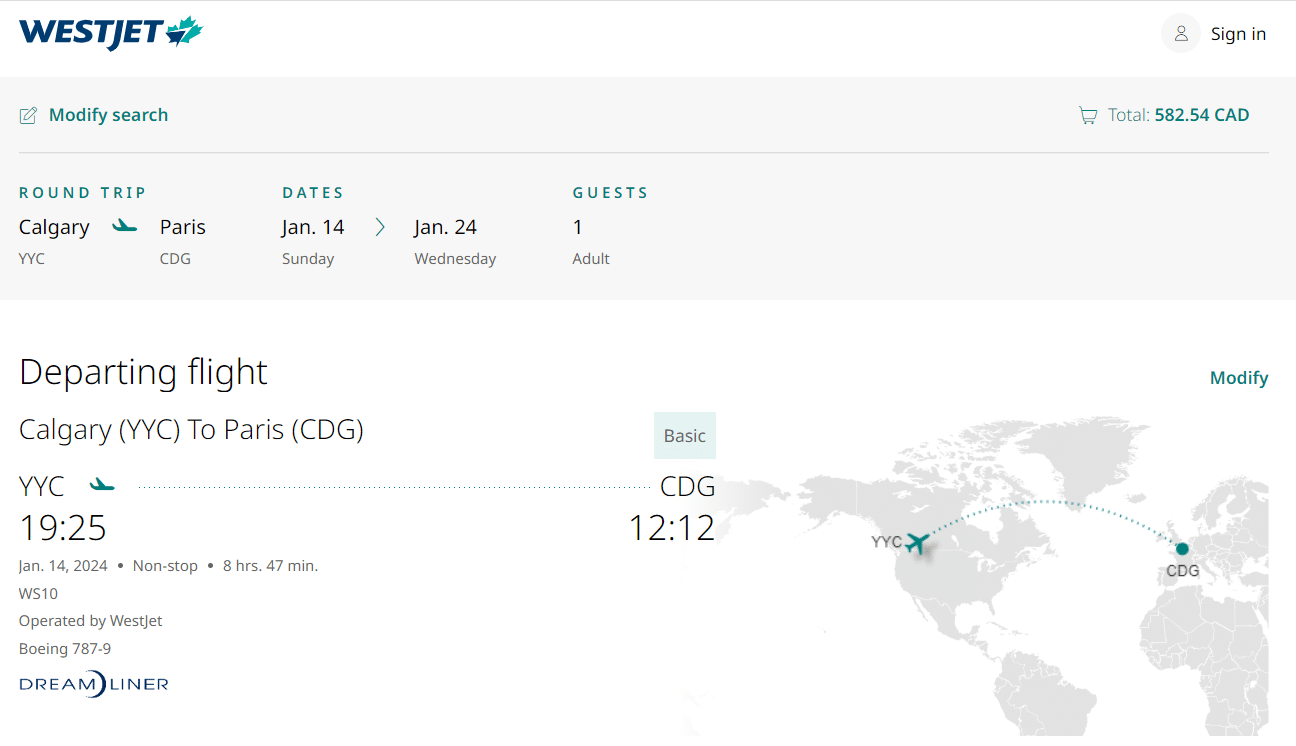Open the Modify search link

pos(108,115)
